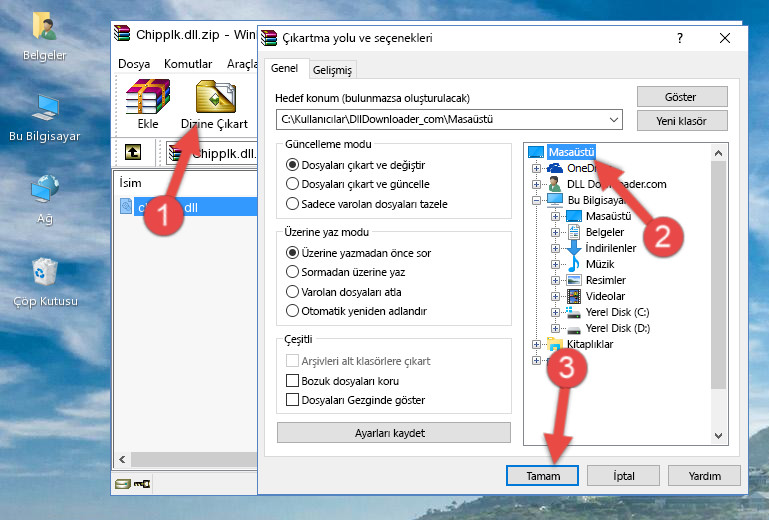Select Yerel Disk (D:) in tree
Screen dimensions: 769x520
pos(618,328)
